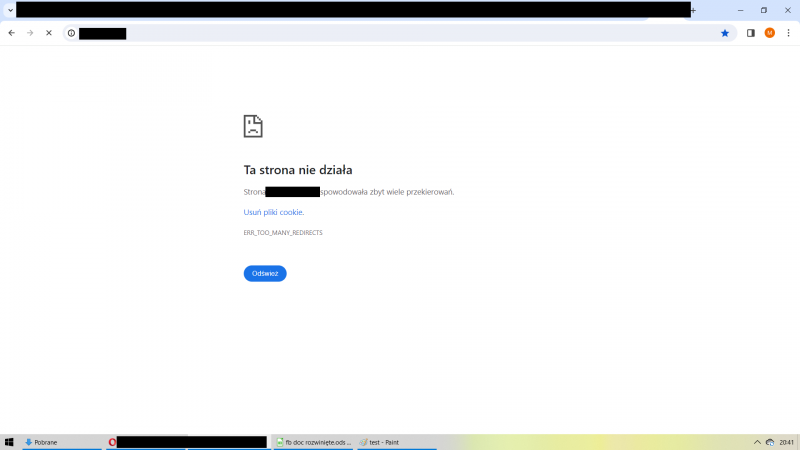
Task: Open the Pobrane taskbar item
Action: coord(62,442)
